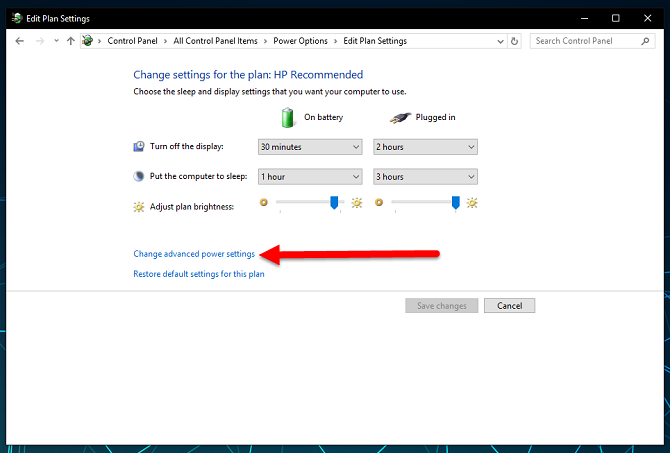Click the Power Options icon in address bar
This screenshot has width=670, height=453.
click(88, 41)
